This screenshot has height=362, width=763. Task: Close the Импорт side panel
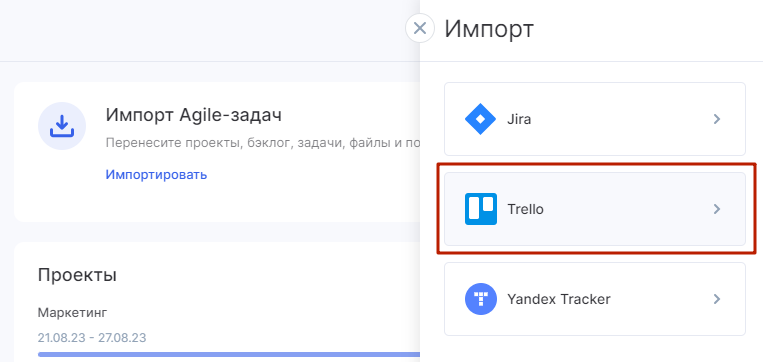(x=419, y=29)
